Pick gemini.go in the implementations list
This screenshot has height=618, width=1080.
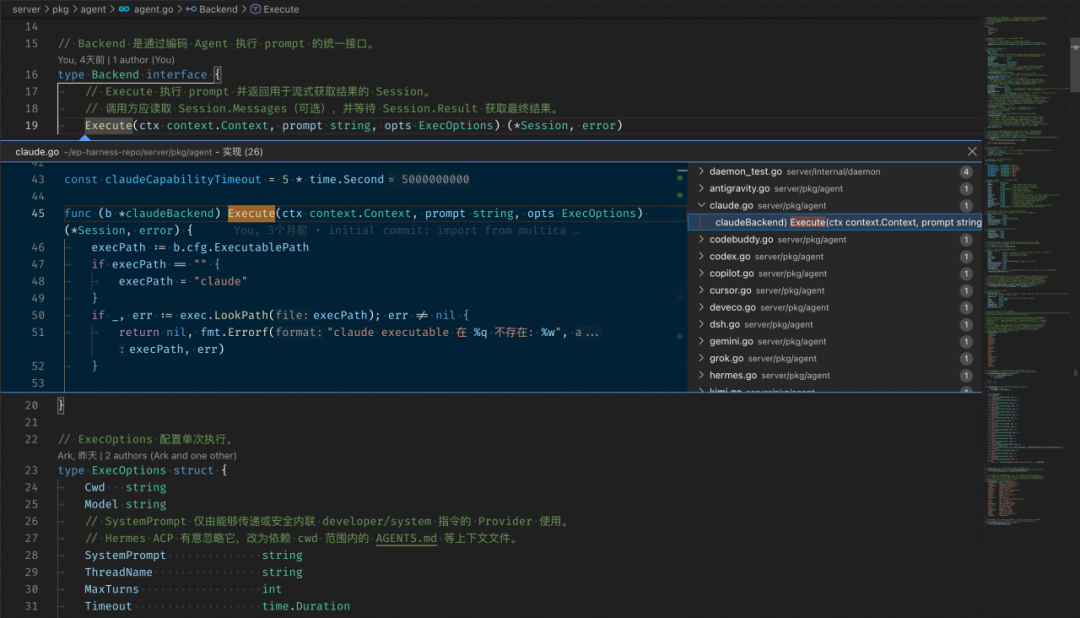click(835, 341)
